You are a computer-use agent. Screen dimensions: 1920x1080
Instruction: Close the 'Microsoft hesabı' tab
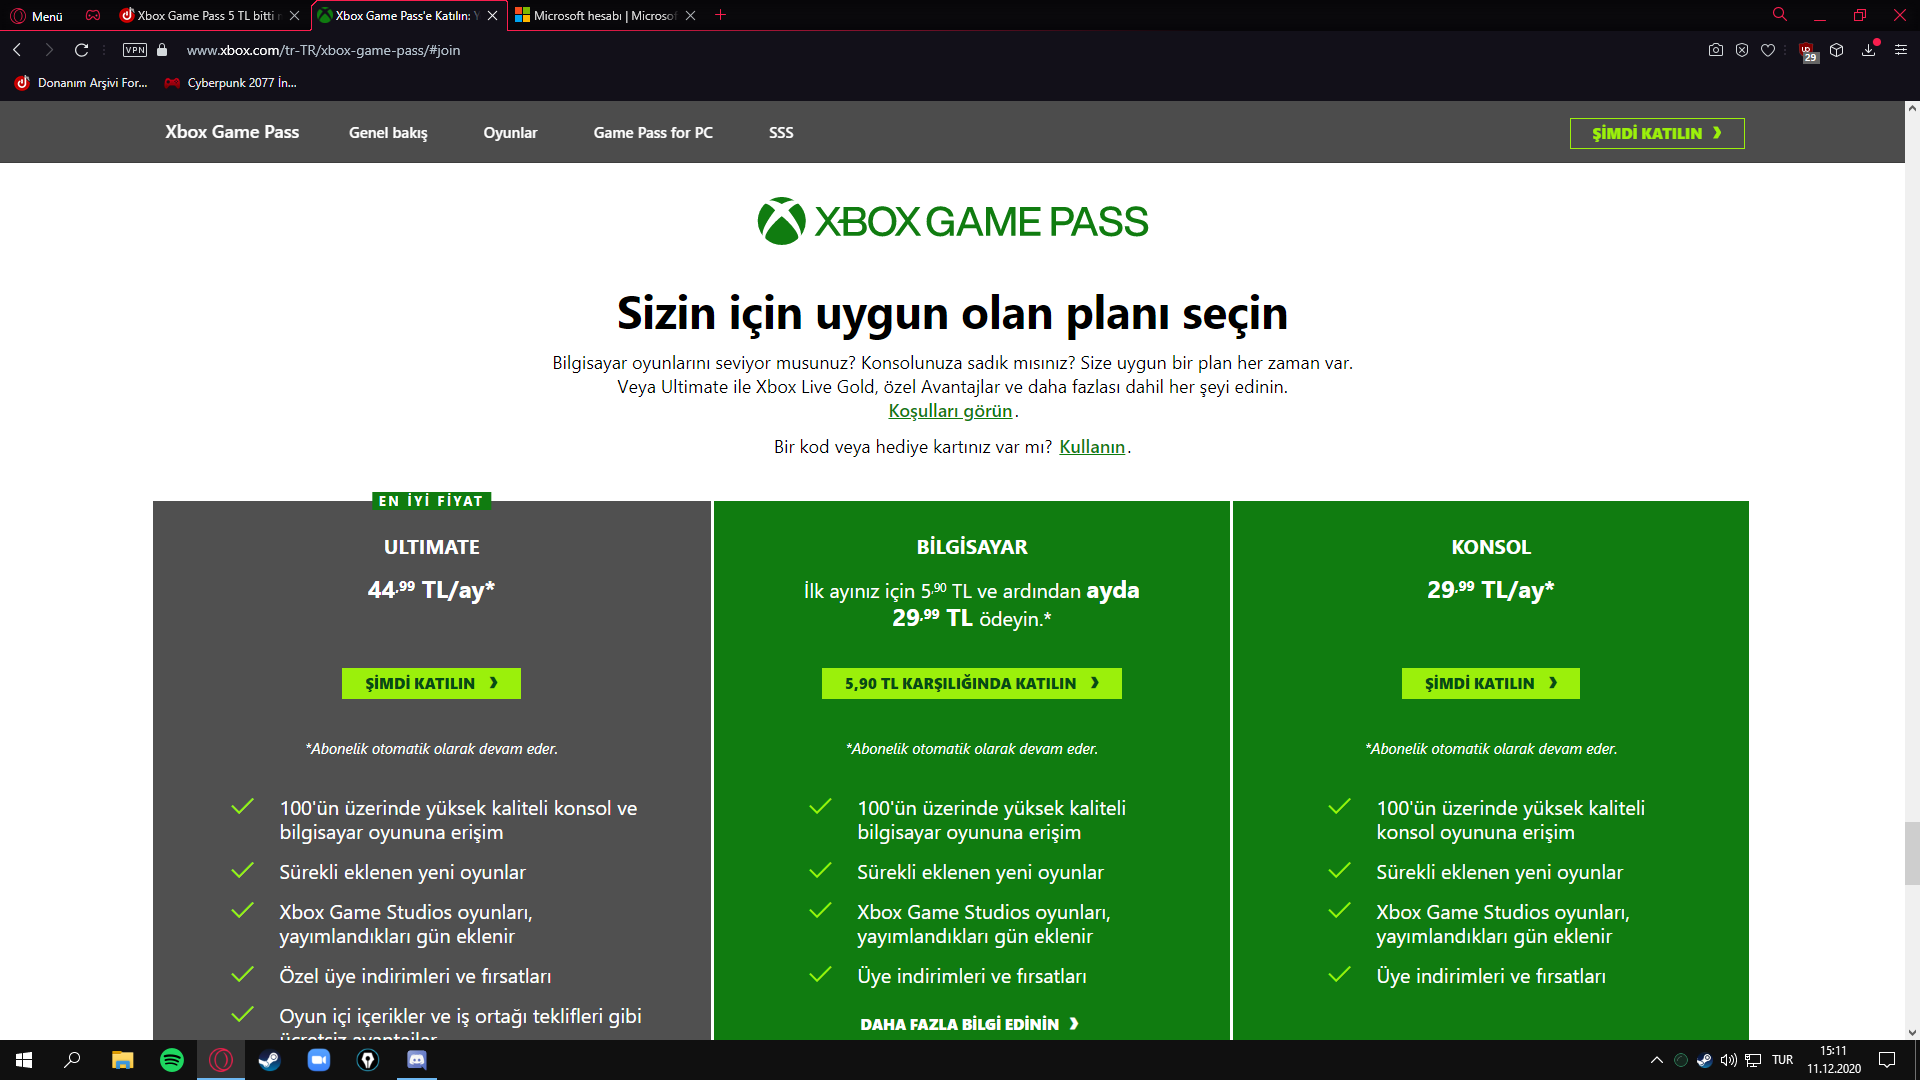(690, 16)
